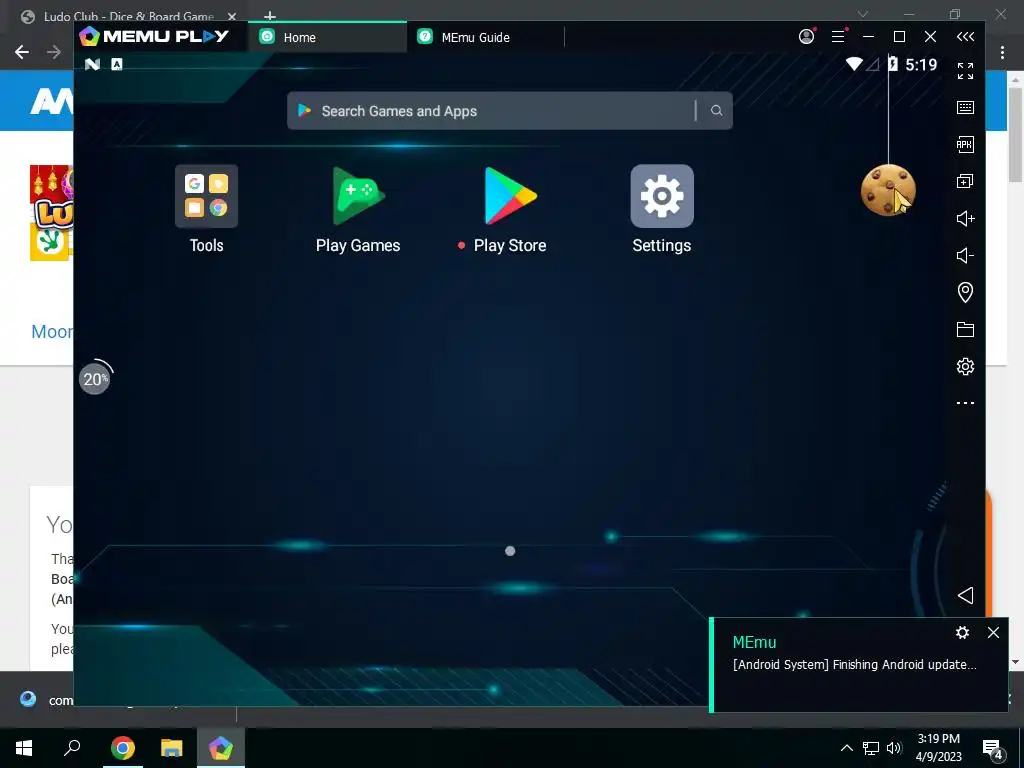Image resolution: width=1024 pixels, height=768 pixels.
Task: Open the GPS location icon
Action: coord(965,292)
